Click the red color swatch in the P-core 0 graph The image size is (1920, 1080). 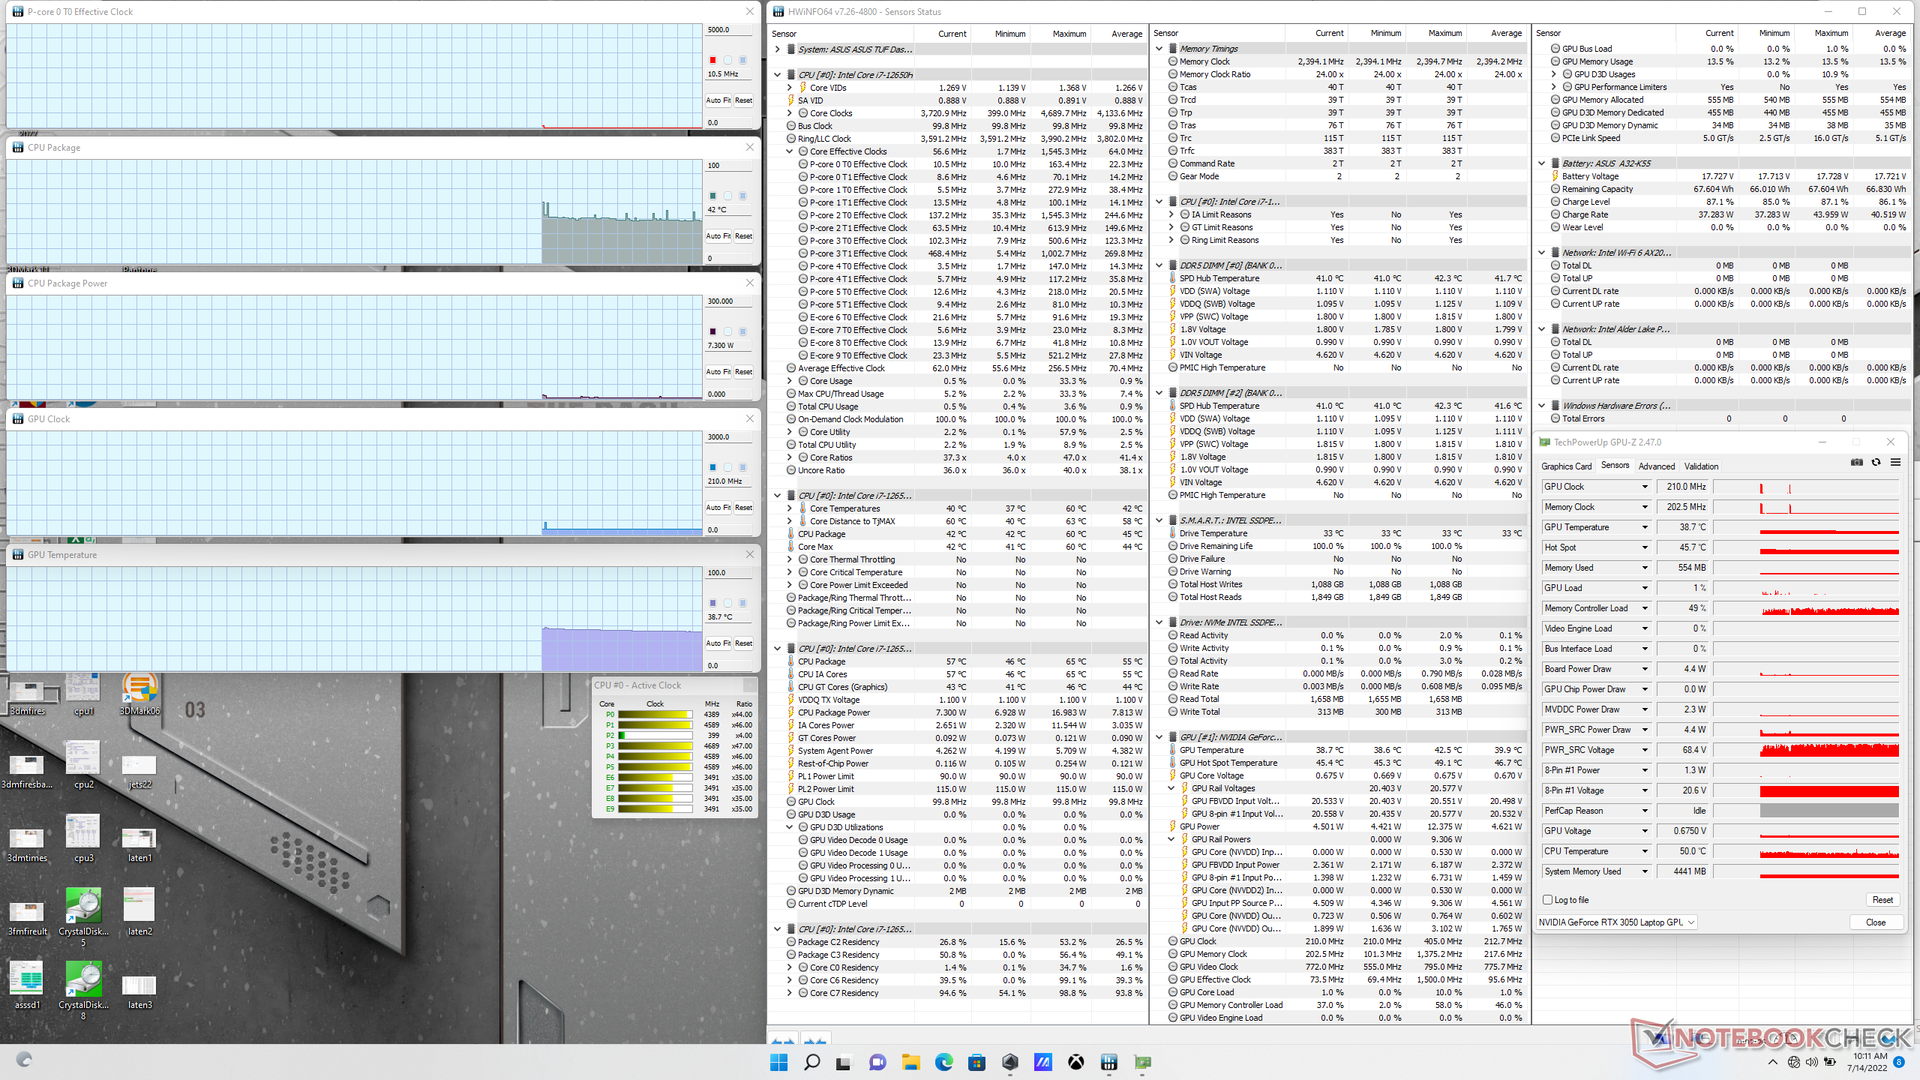(713, 60)
